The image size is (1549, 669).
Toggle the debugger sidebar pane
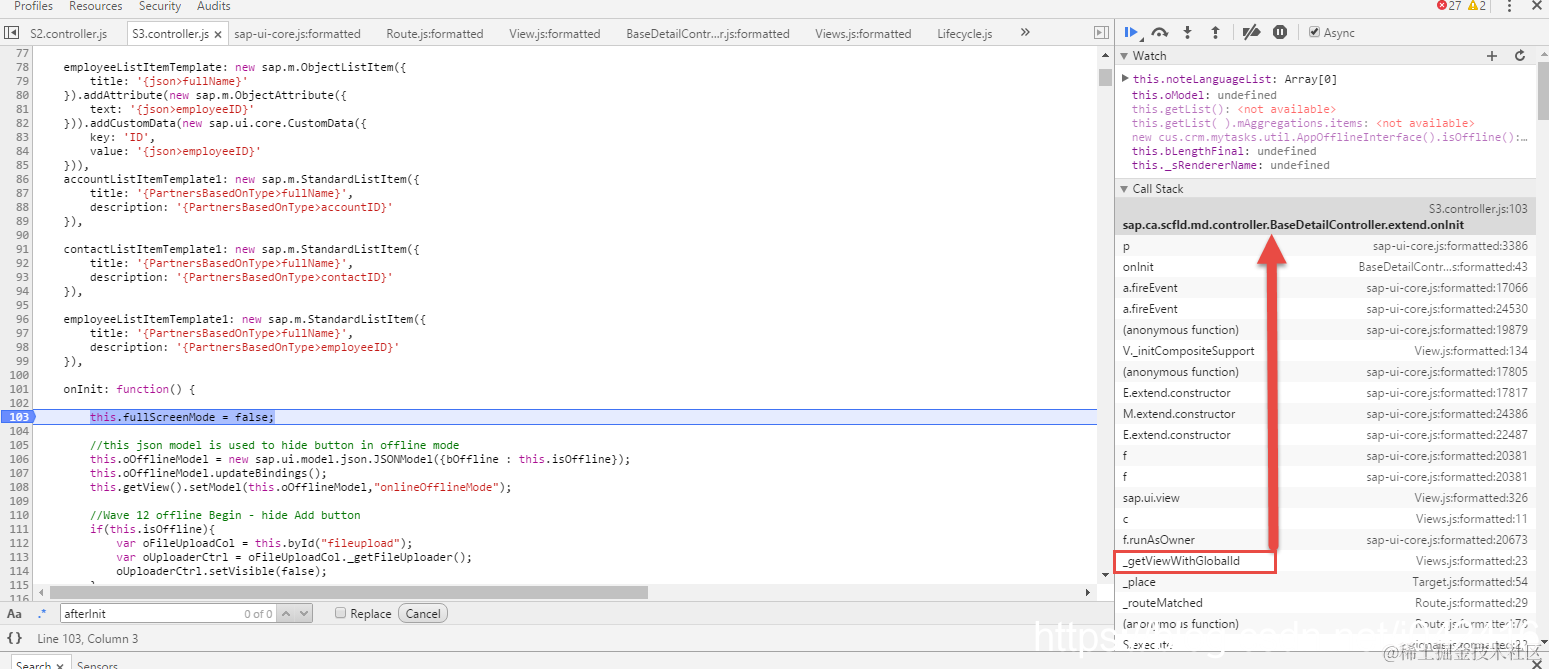[1103, 33]
